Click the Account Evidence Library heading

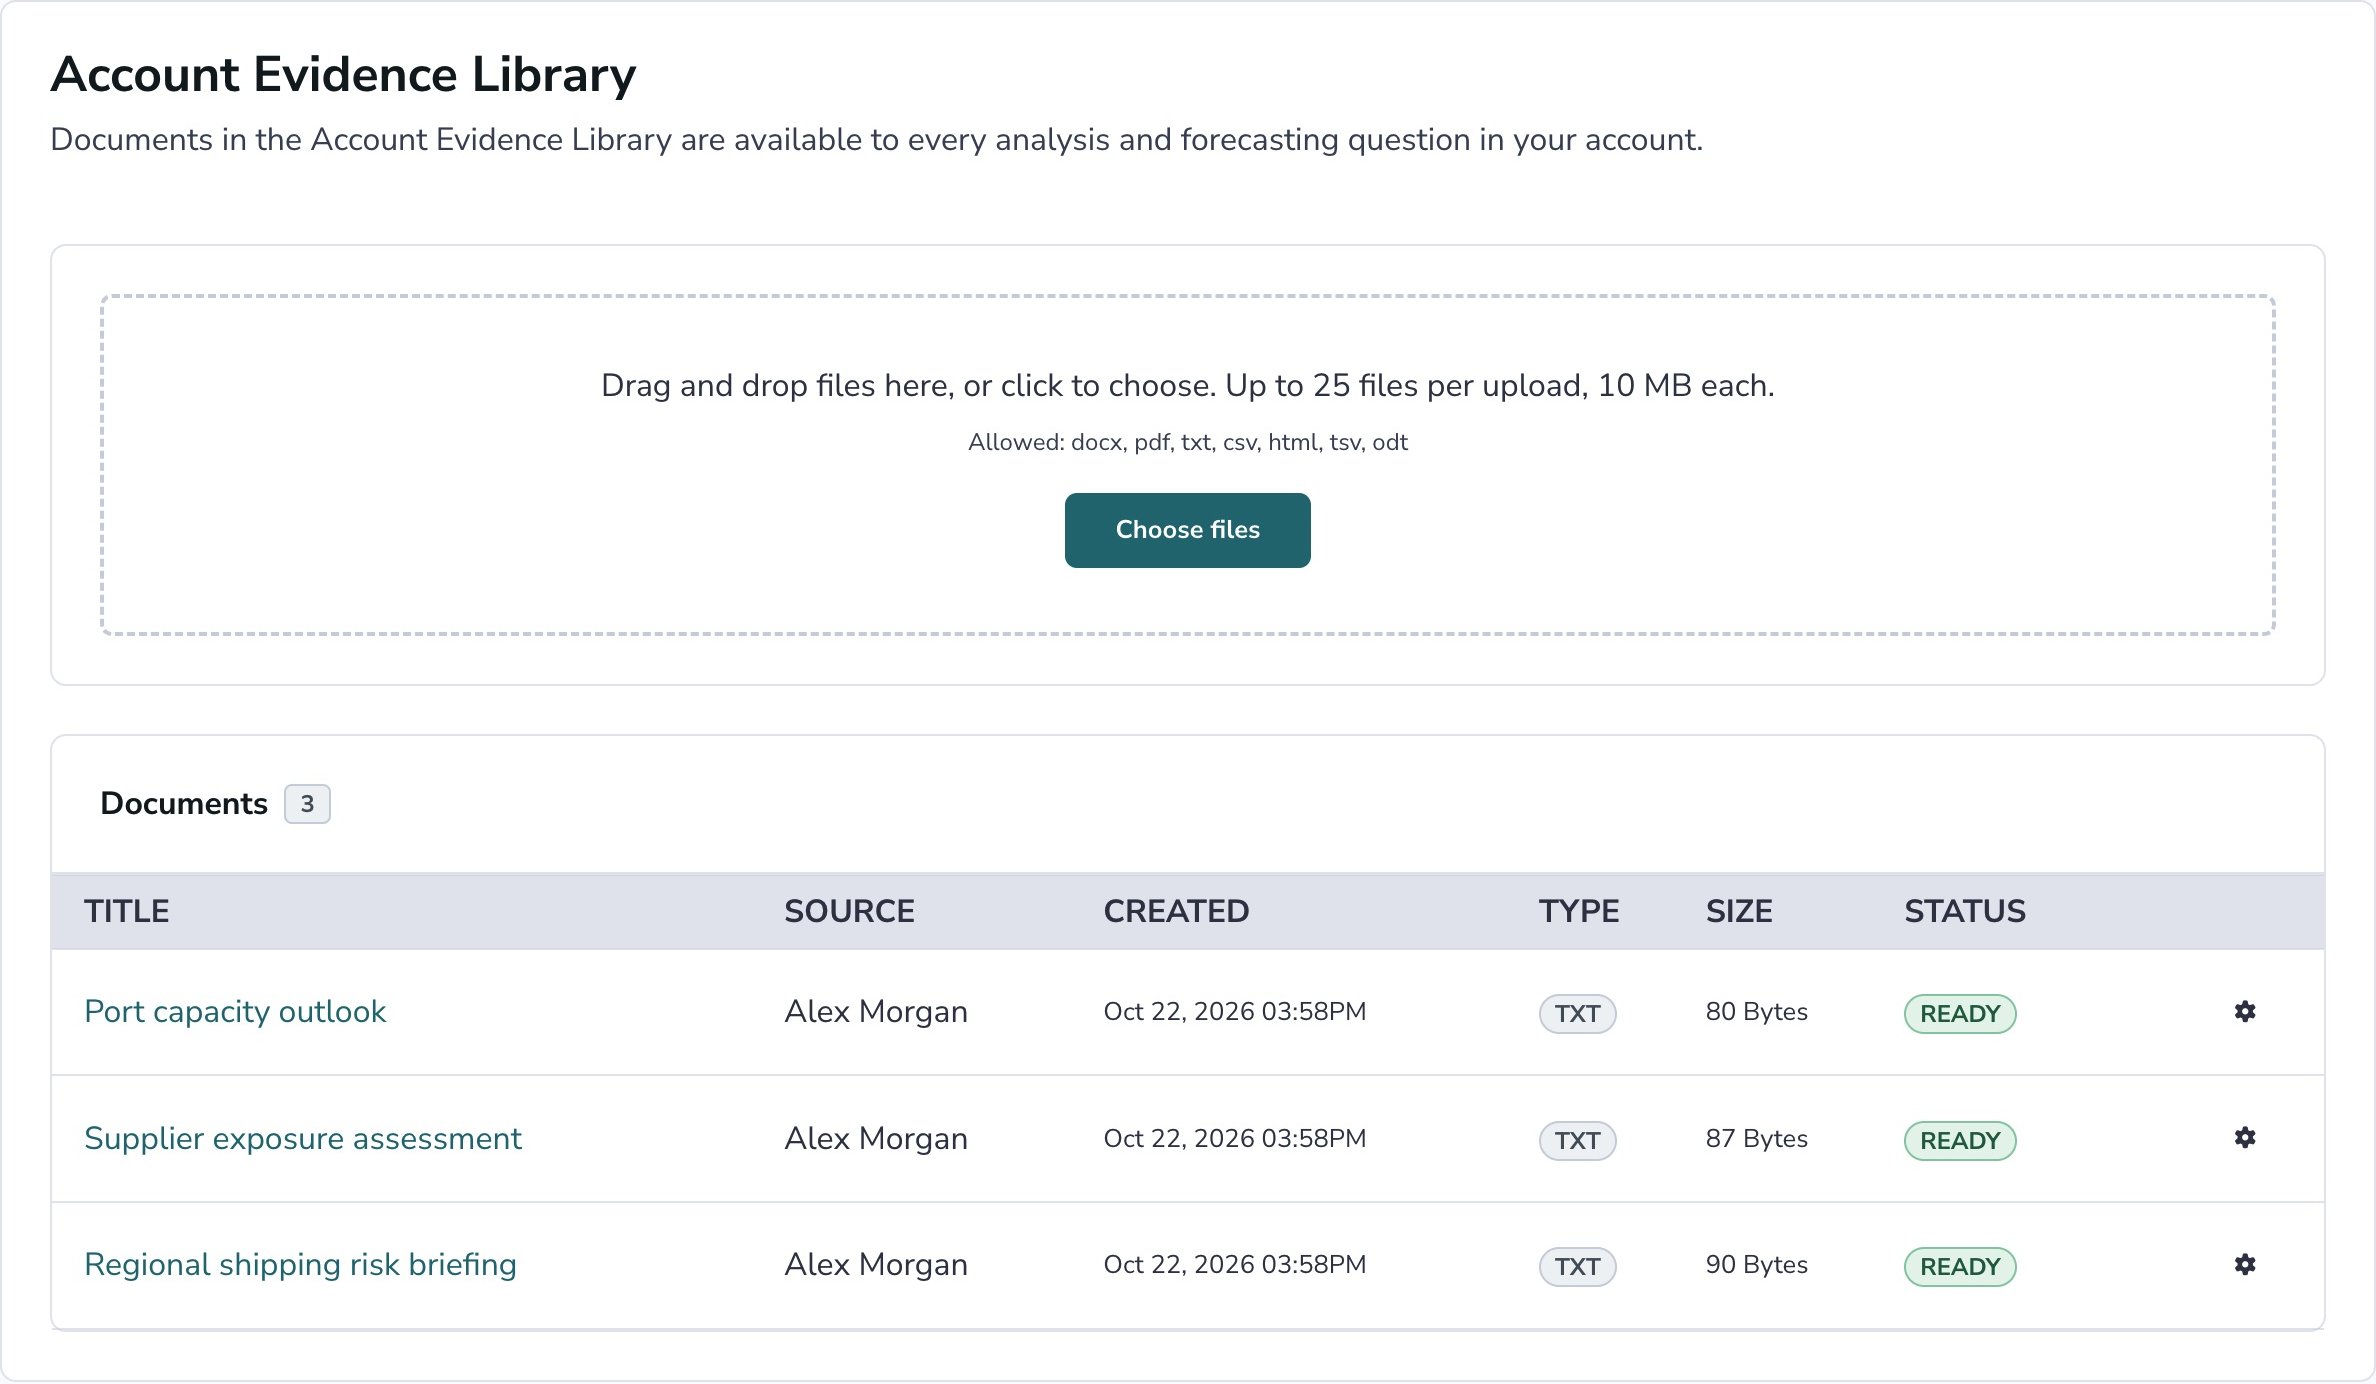(x=343, y=75)
